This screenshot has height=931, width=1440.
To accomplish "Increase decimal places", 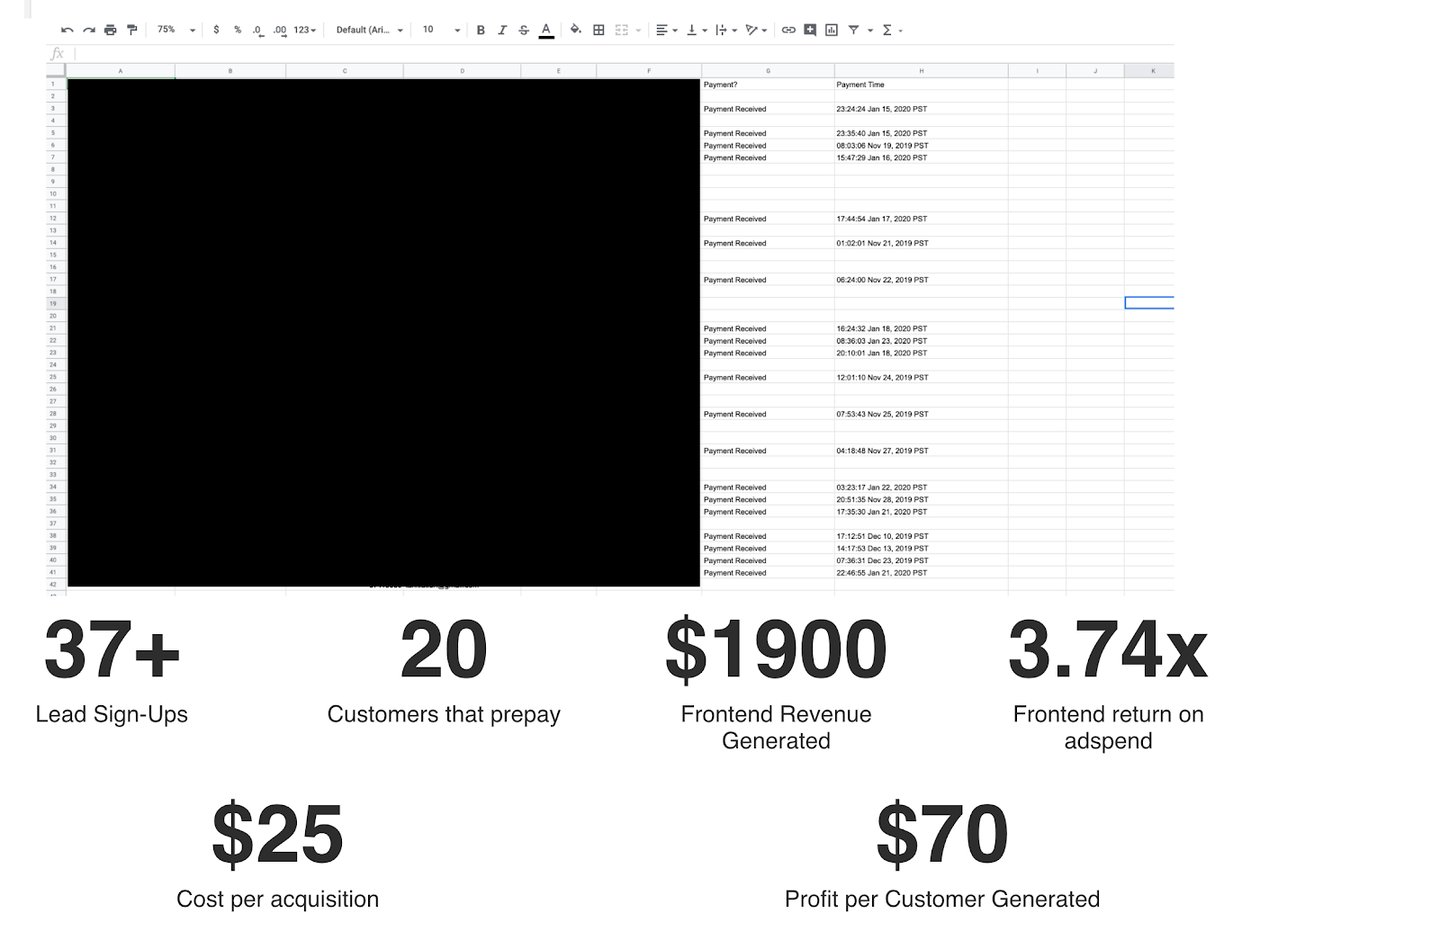I will (x=280, y=30).
